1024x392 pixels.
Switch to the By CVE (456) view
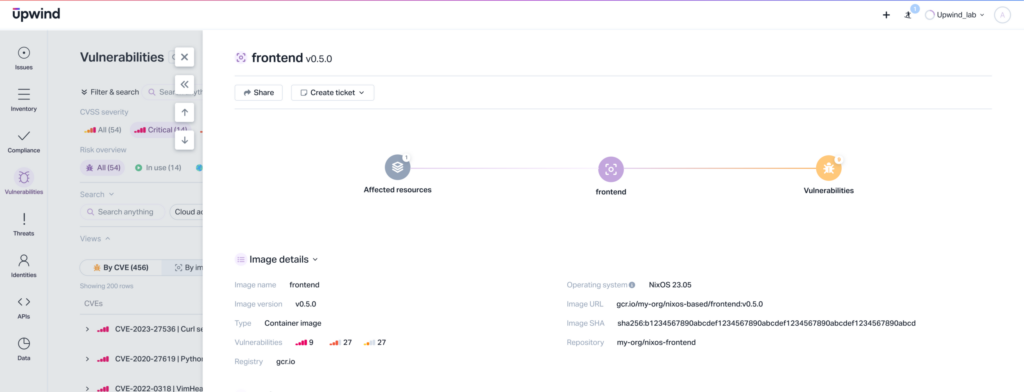tap(121, 267)
